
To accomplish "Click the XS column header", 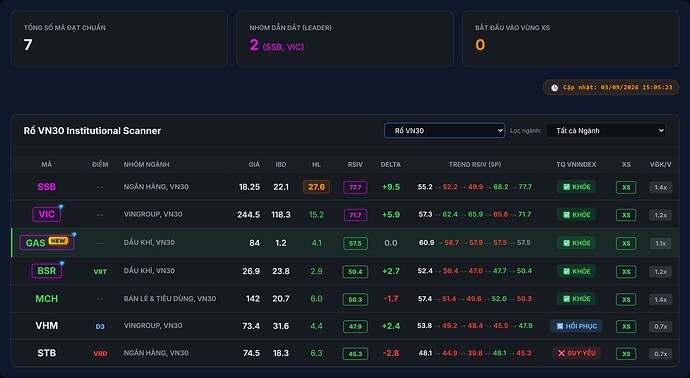I will tap(626, 164).
